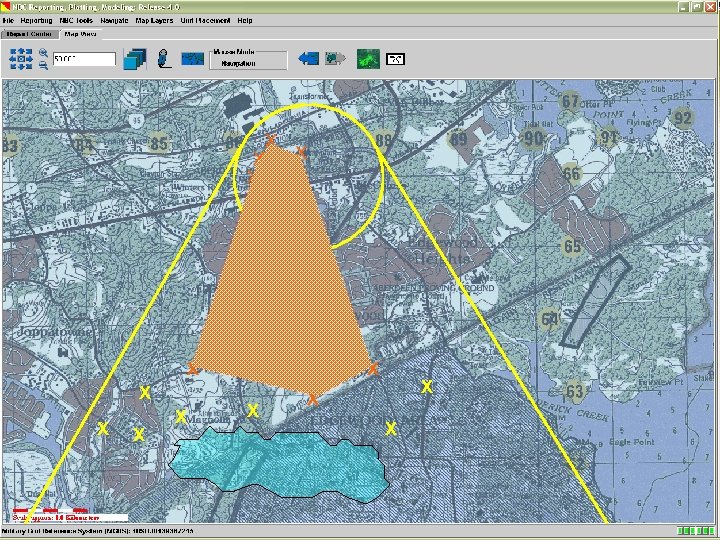
Task: Zoom out with the magnifier minus icon
Action: (43, 66)
